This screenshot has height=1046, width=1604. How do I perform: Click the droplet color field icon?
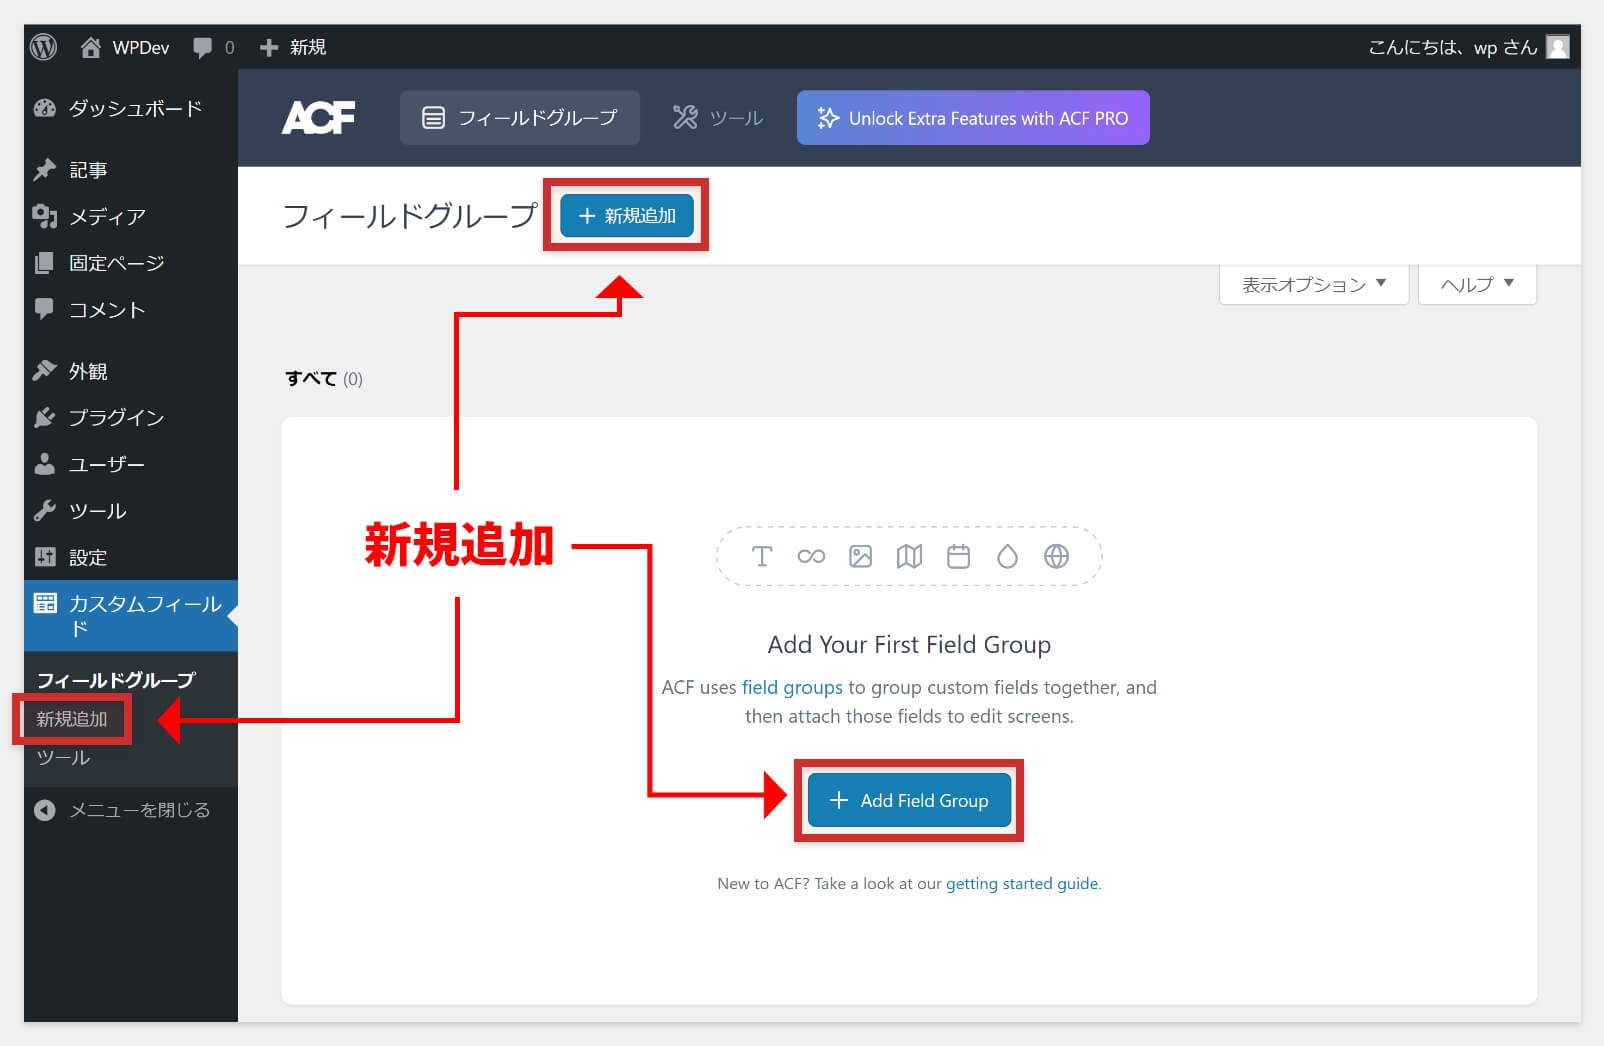1007,556
